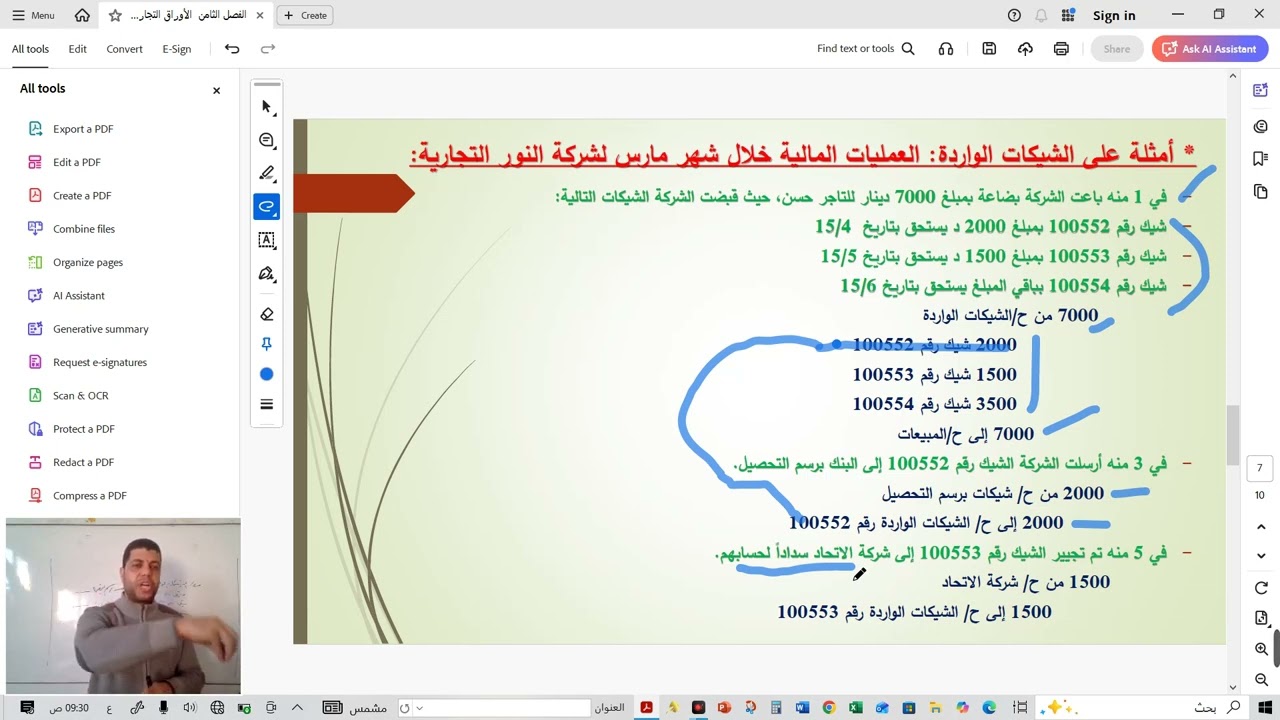The width and height of the screenshot is (1280, 720).
Task: Click the Sign in link
Action: pos(1114,15)
